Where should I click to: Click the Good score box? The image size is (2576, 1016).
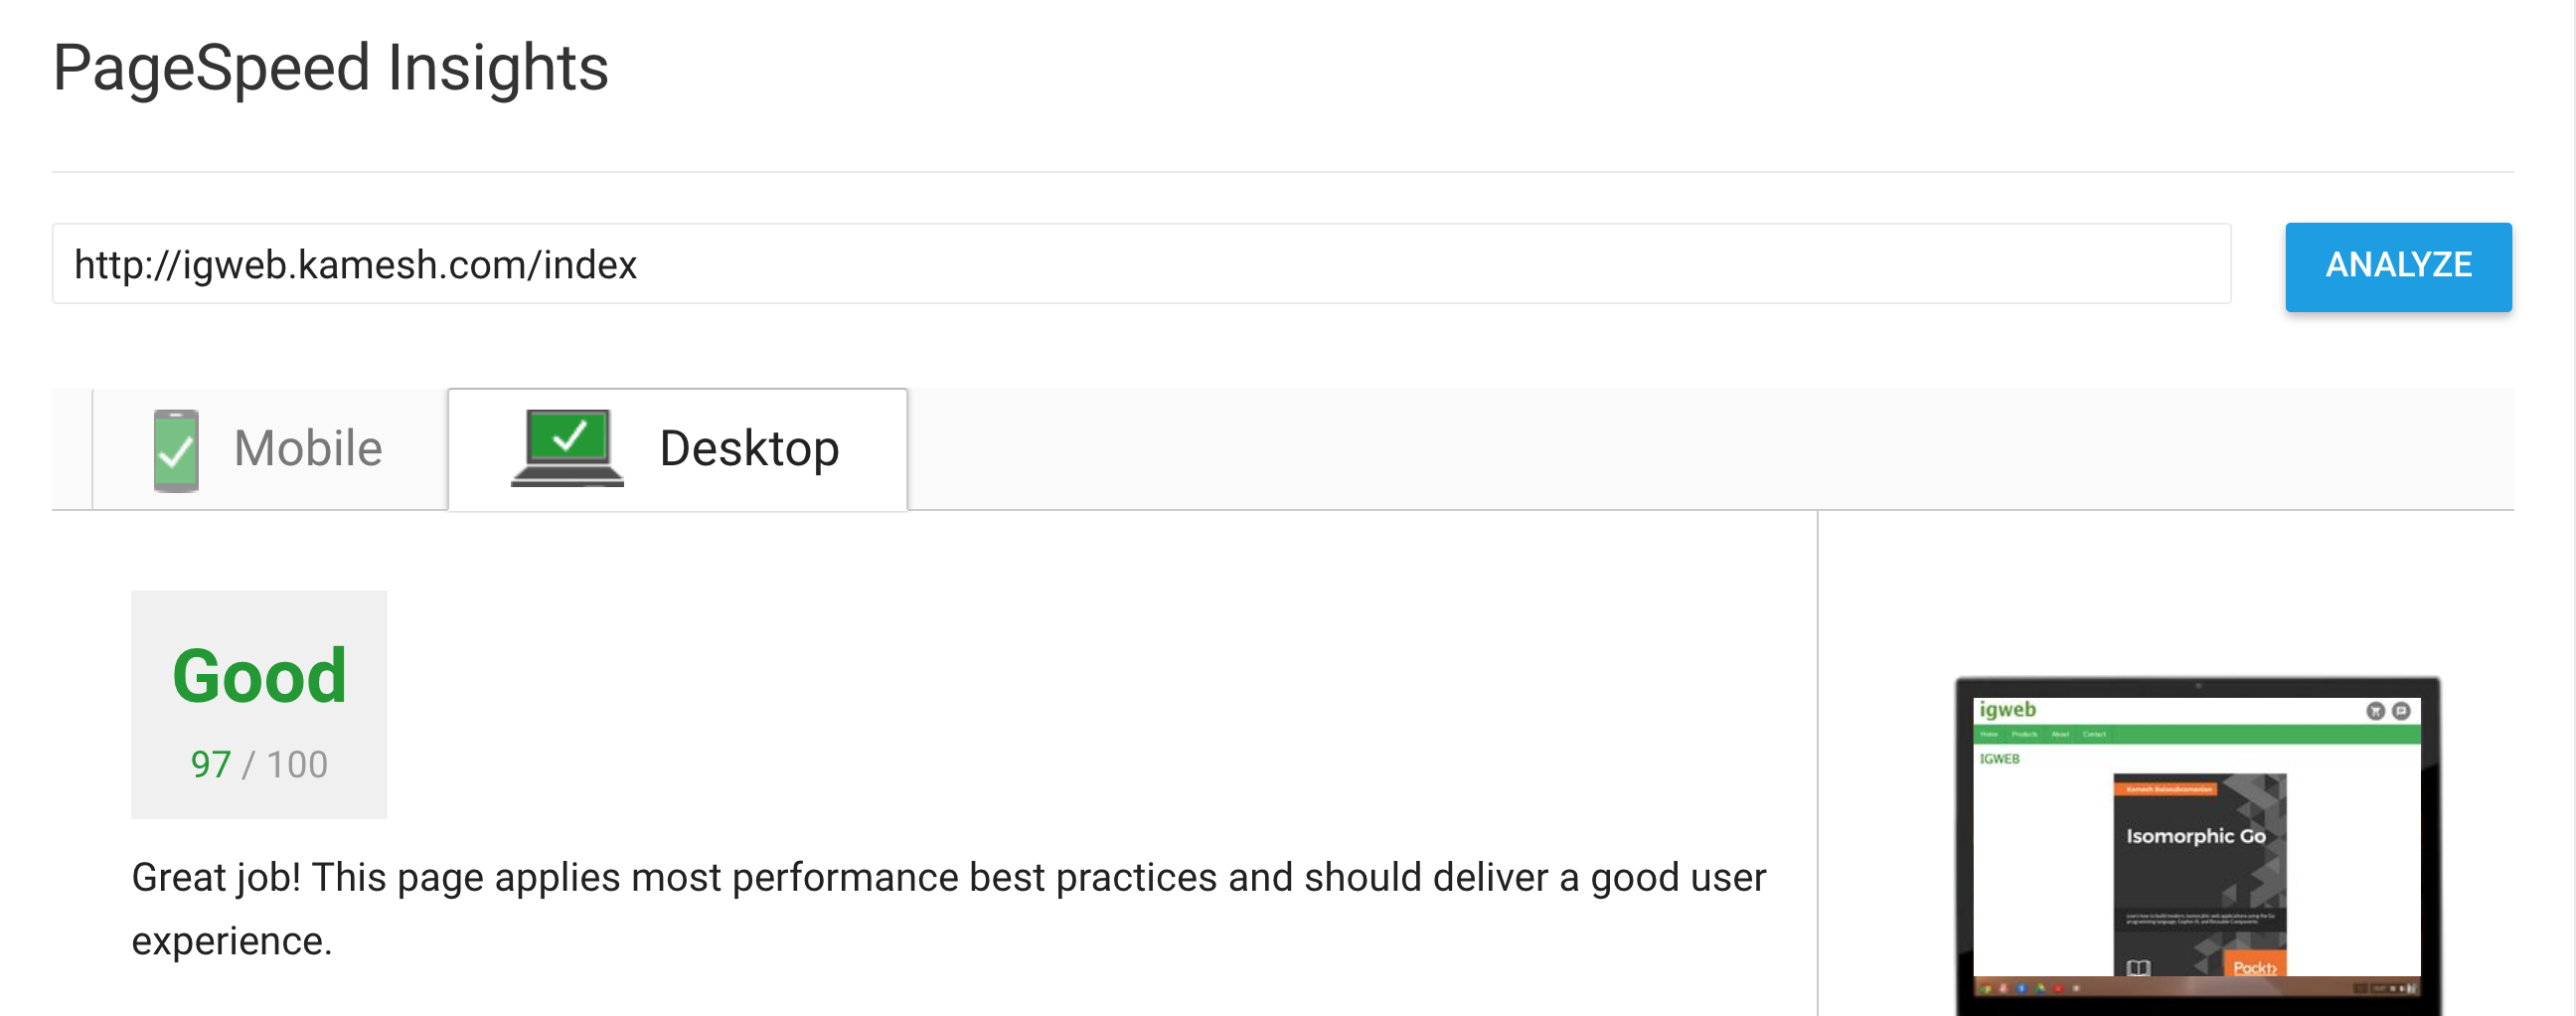click(x=259, y=704)
